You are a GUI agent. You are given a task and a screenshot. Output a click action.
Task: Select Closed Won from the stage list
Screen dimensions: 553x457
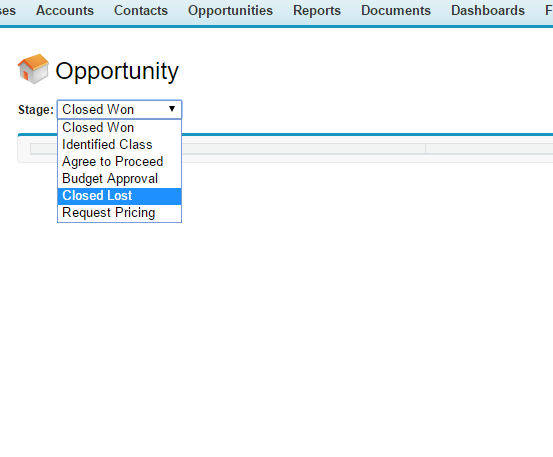(x=119, y=128)
